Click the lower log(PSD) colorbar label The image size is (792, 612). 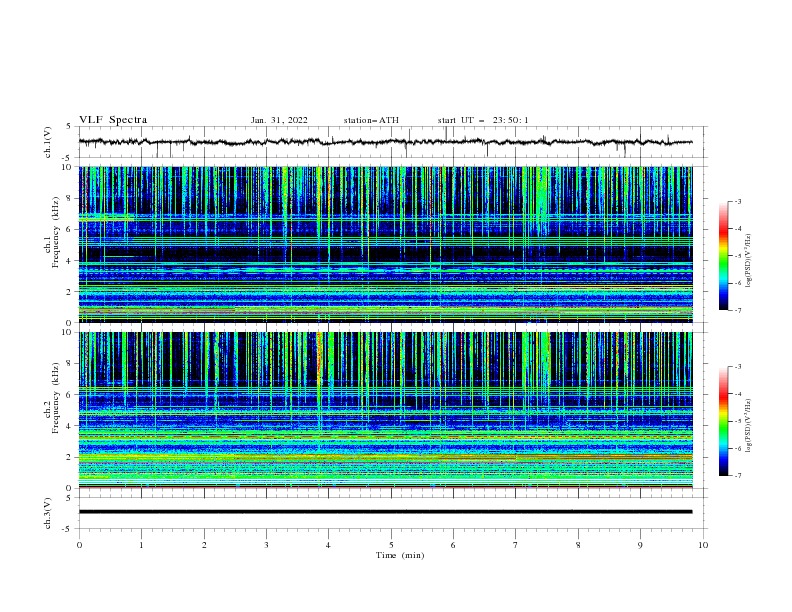[x=748, y=425]
